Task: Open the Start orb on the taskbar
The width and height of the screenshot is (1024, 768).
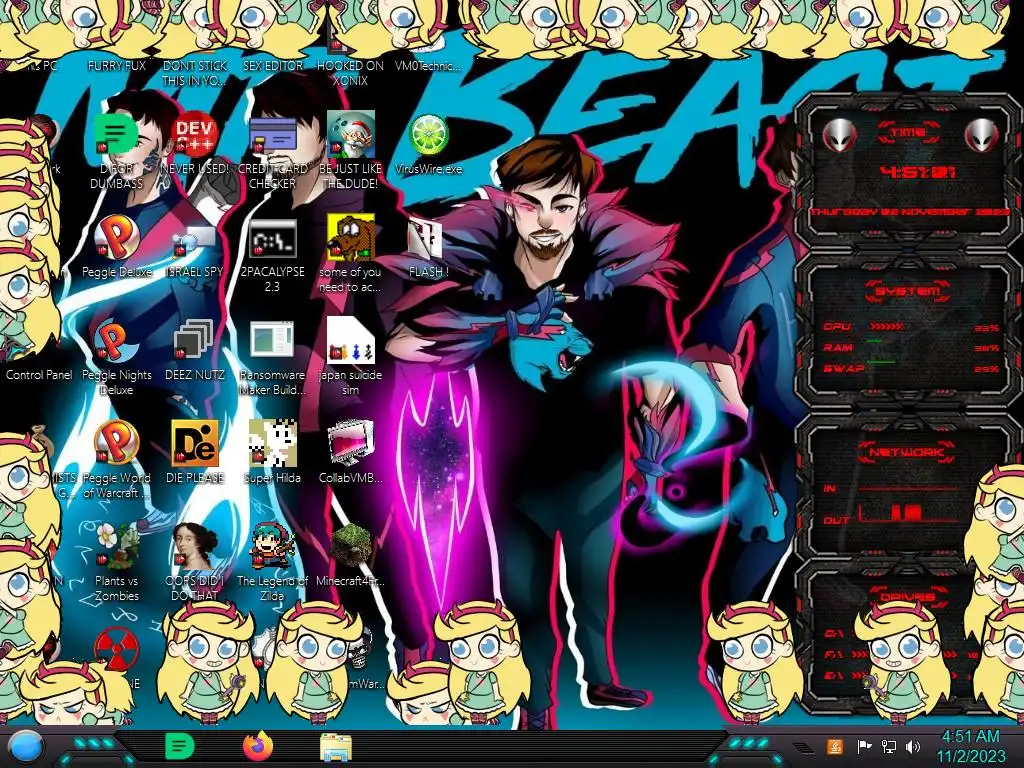Action: [26, 748]
